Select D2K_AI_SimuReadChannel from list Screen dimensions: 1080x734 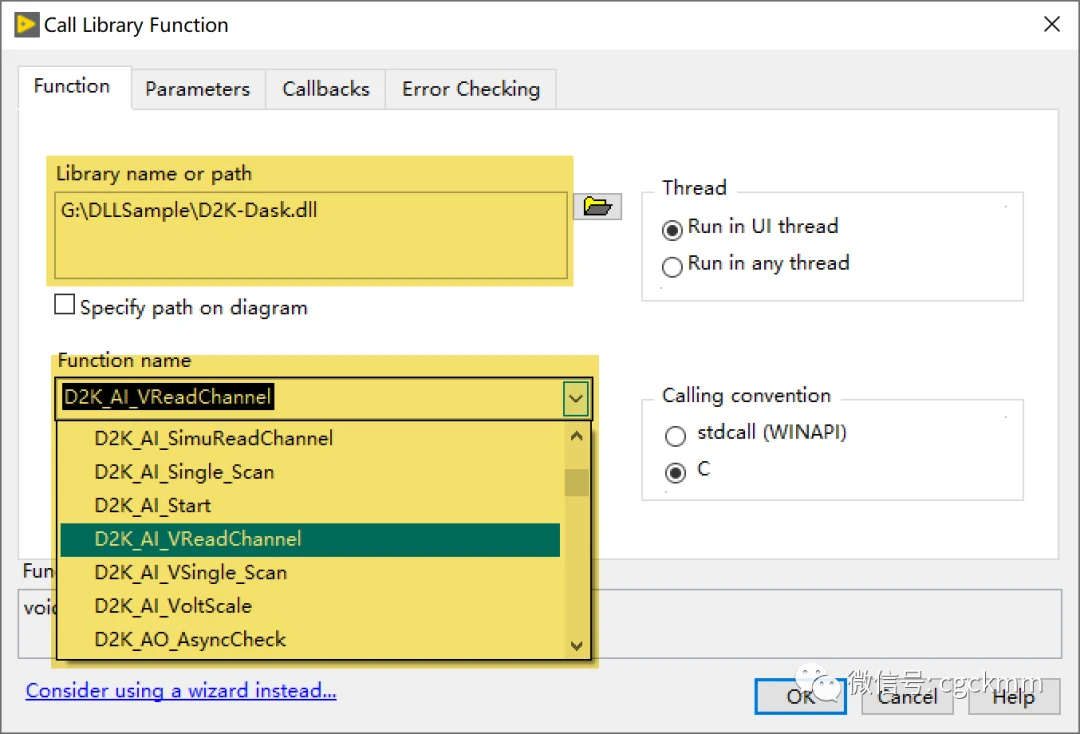click(x=214, y=438)
